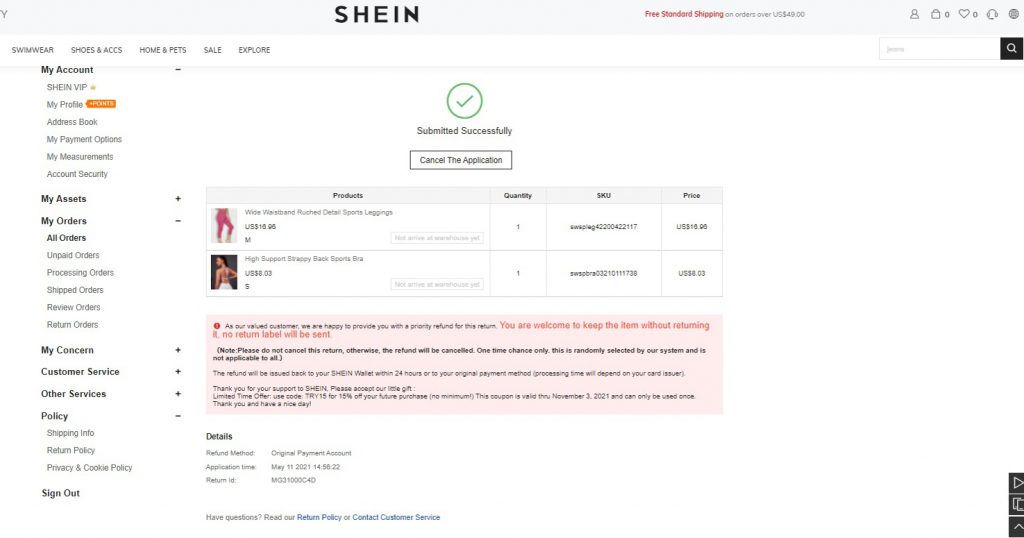Open the globe language selector icon
1024x538 pixels.
tap(1014, 14)
